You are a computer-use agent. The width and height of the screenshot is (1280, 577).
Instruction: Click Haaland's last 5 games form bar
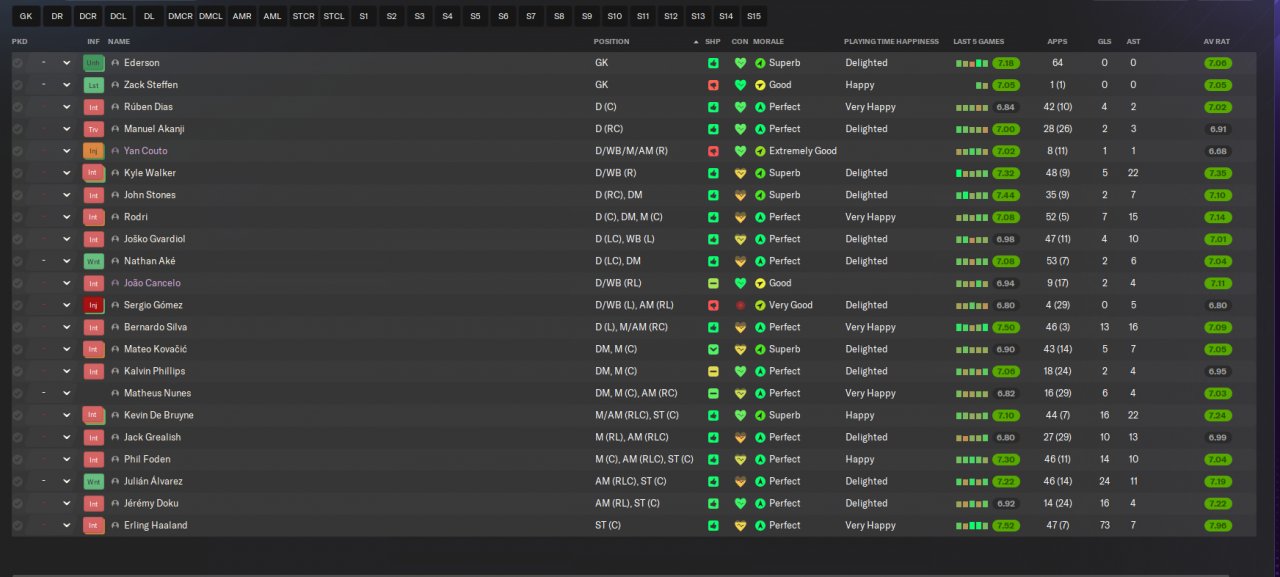pos(971,525)
